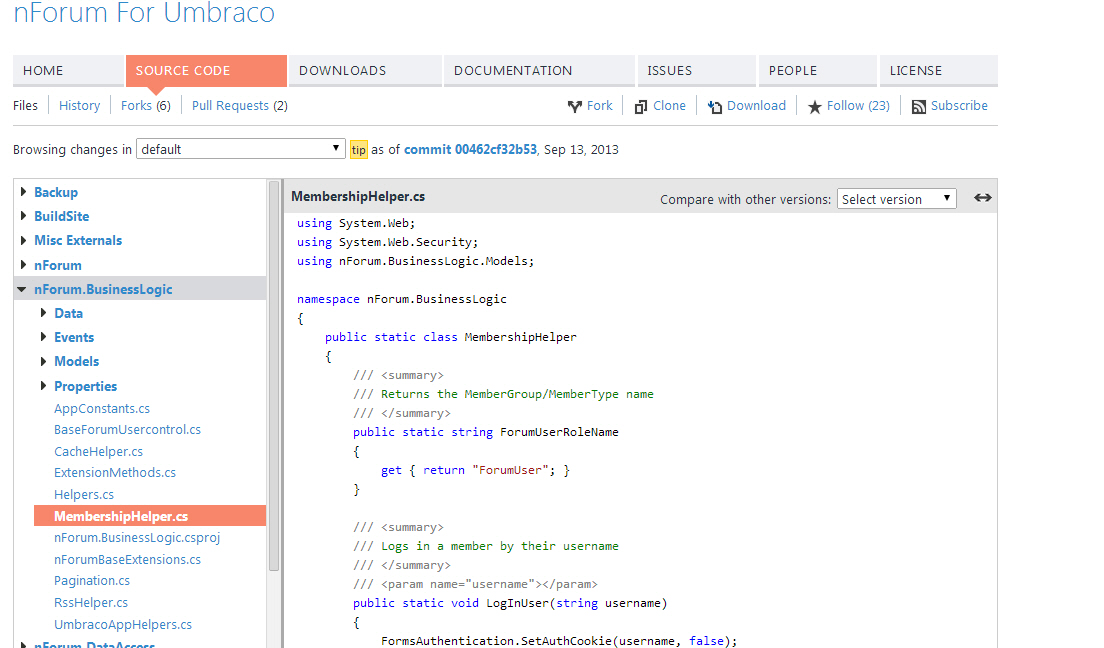Viewport: 1104px width, 648px height.
Task: Go to the HOME tab
Action: pos(68,70)
